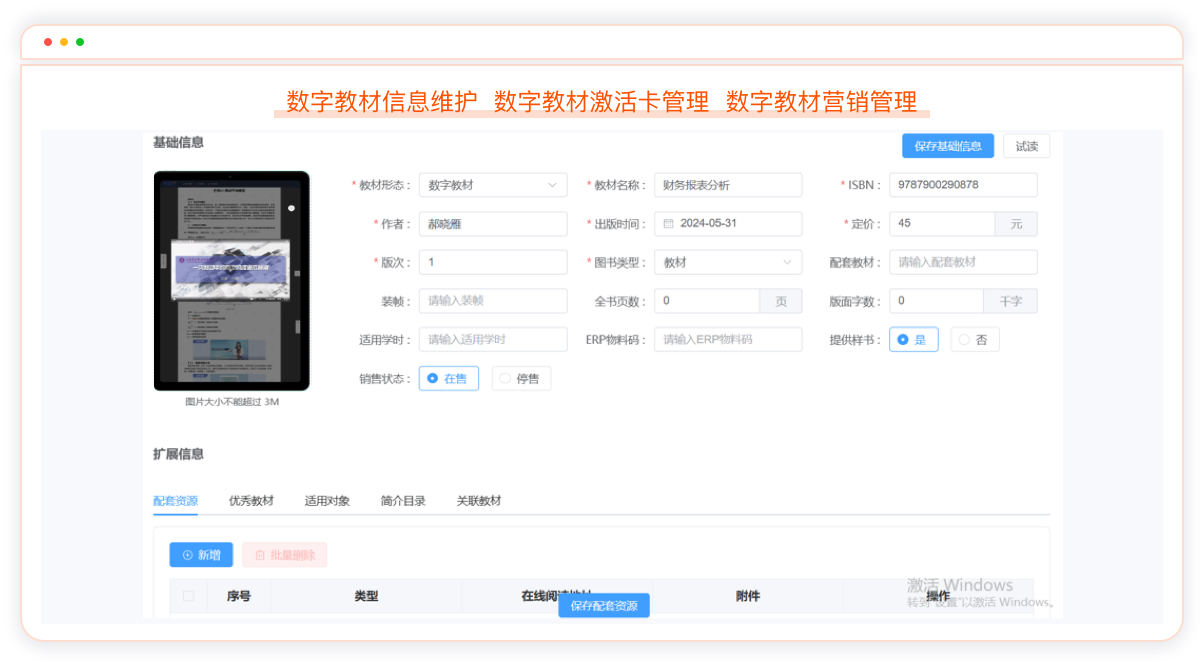Tick the select-all checkbox in table header
This screenshot has height=666, width=1204.
click(x=189, y=596)
